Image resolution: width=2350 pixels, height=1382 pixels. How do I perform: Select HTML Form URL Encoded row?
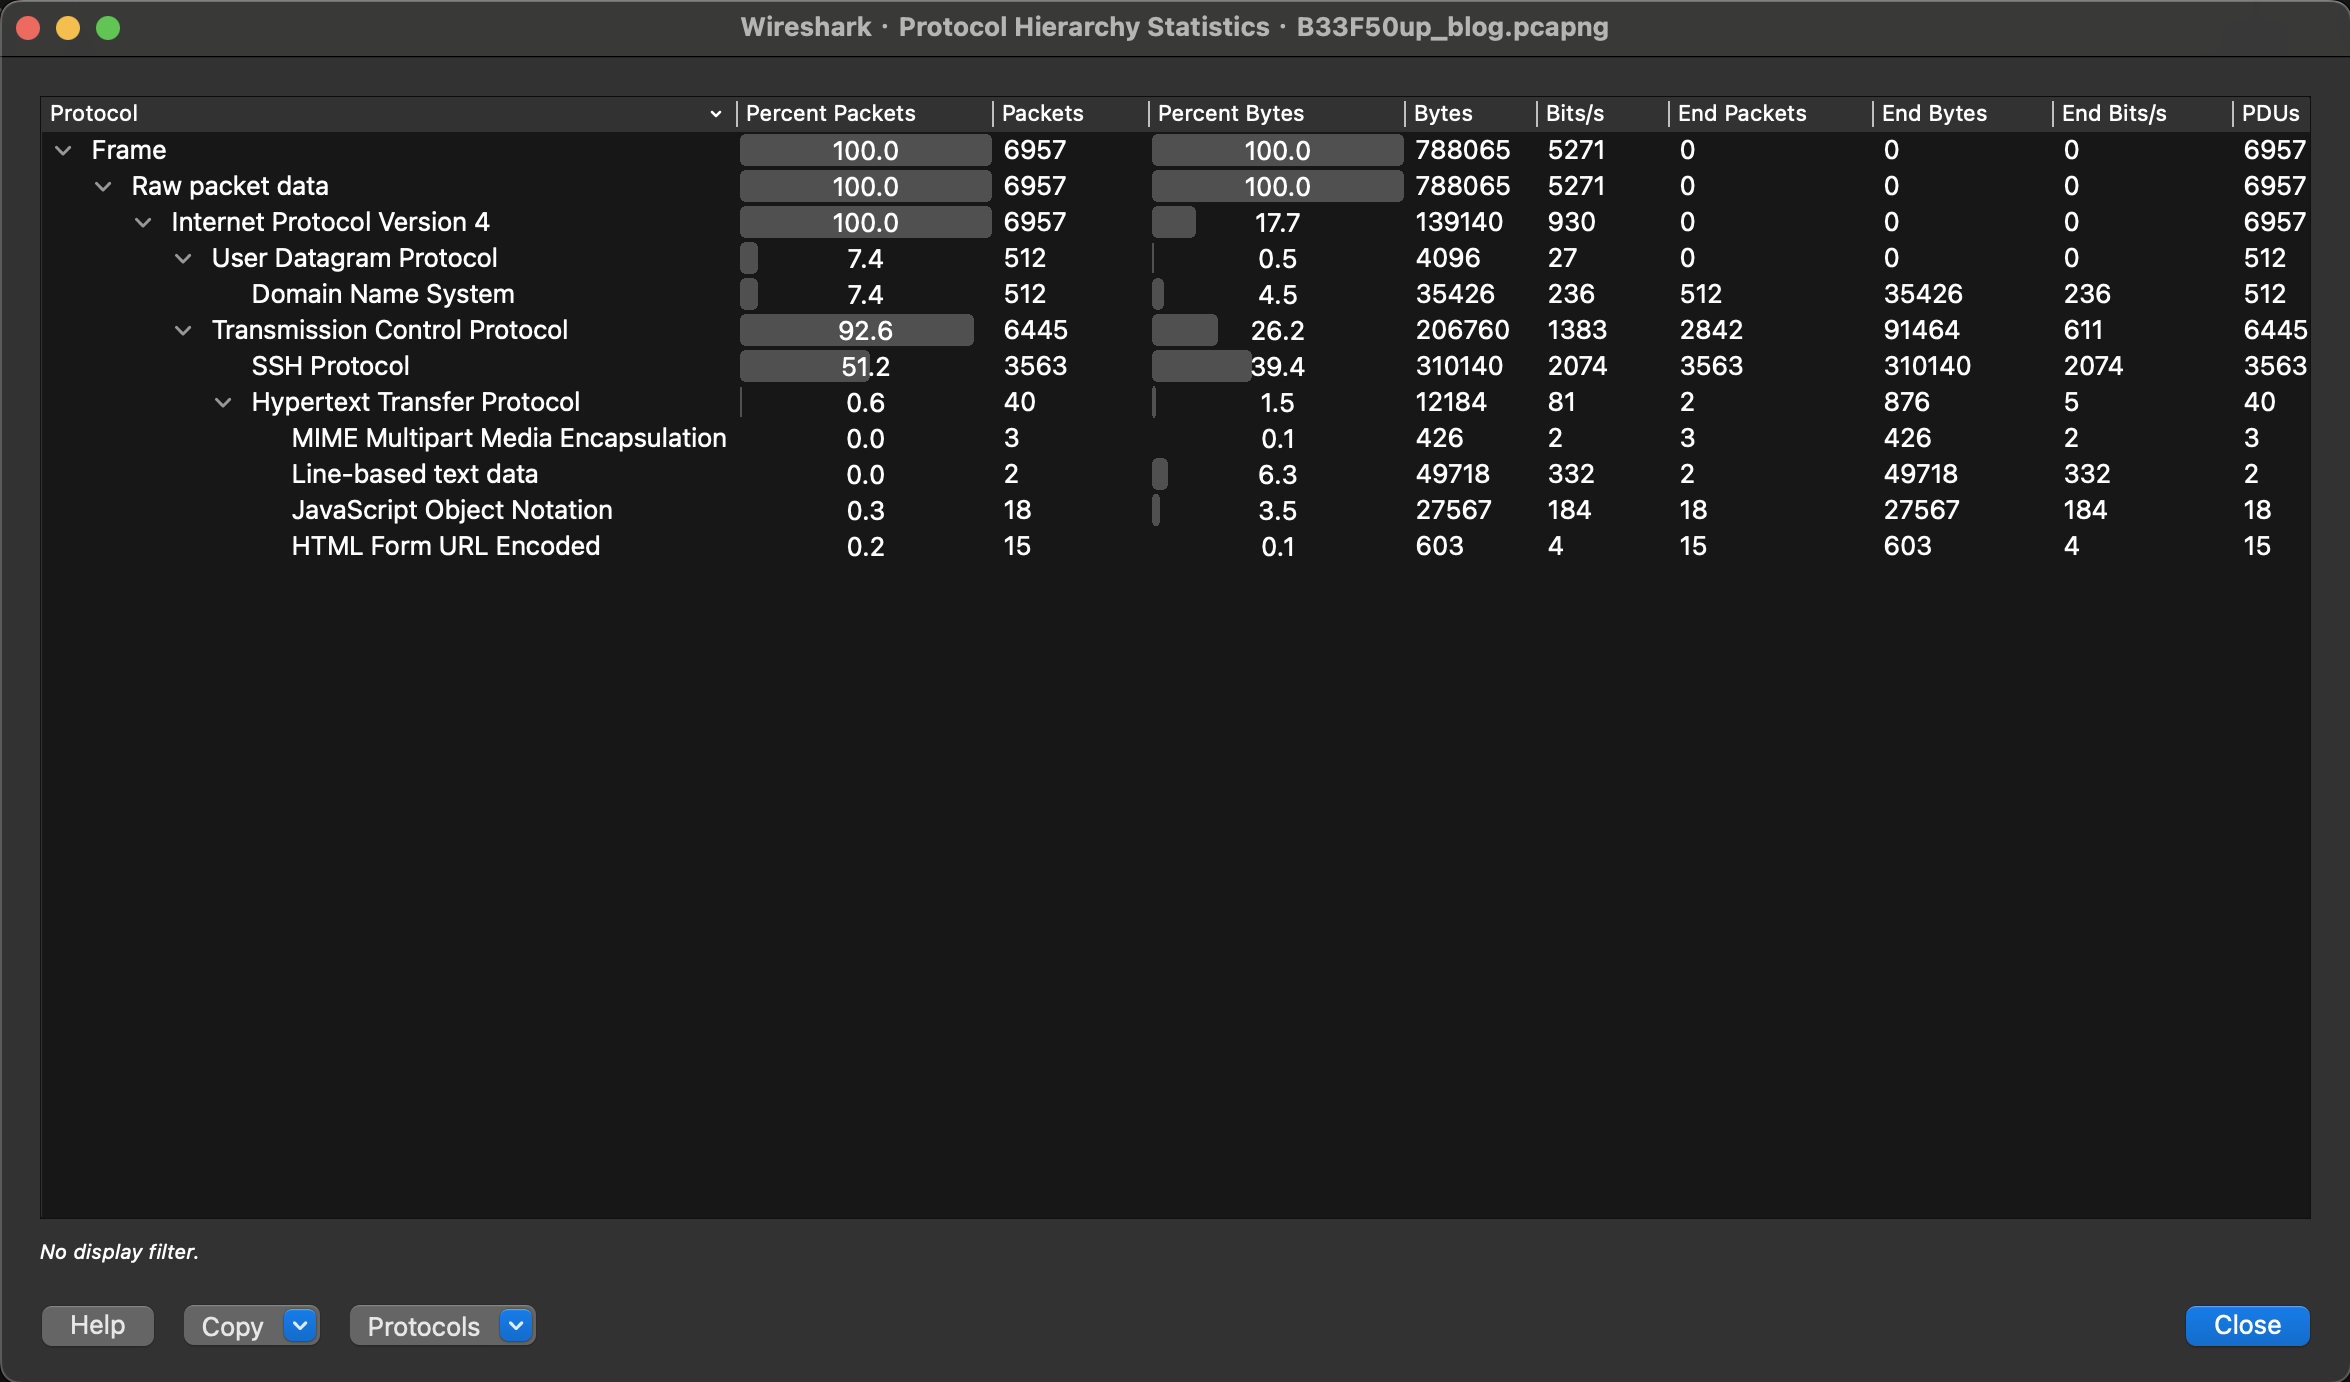pos(445,546)
